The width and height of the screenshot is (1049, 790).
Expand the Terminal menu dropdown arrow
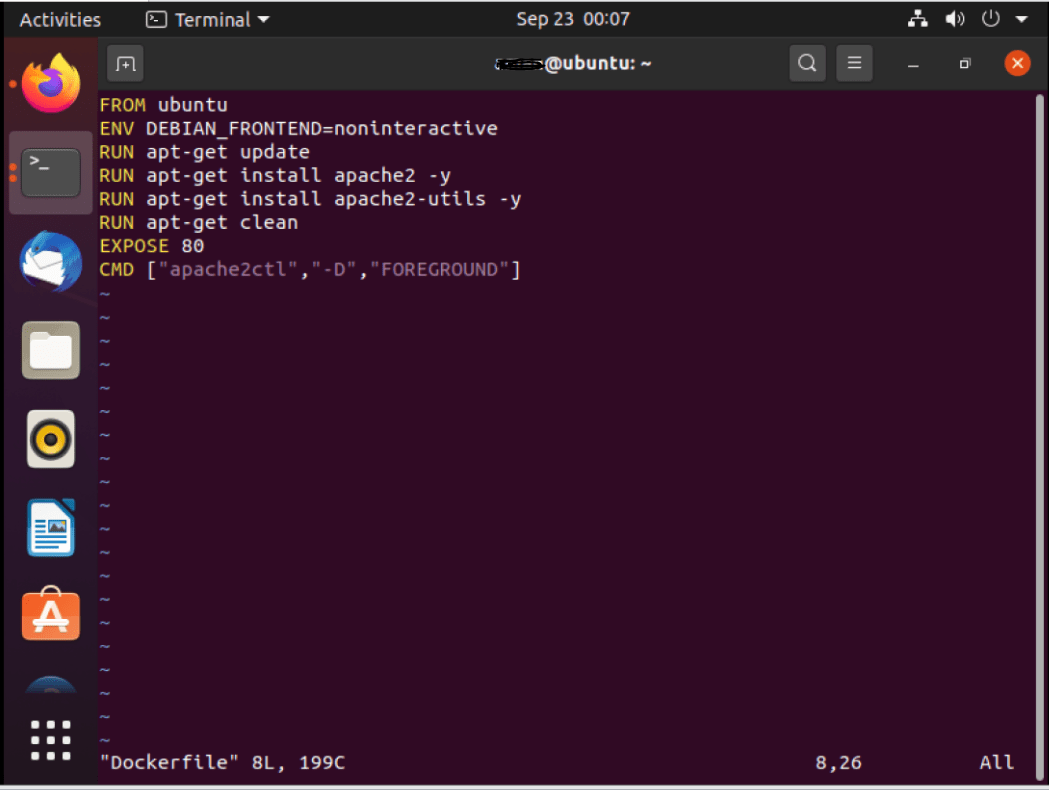pyautogui.click(x=262, y=18)
